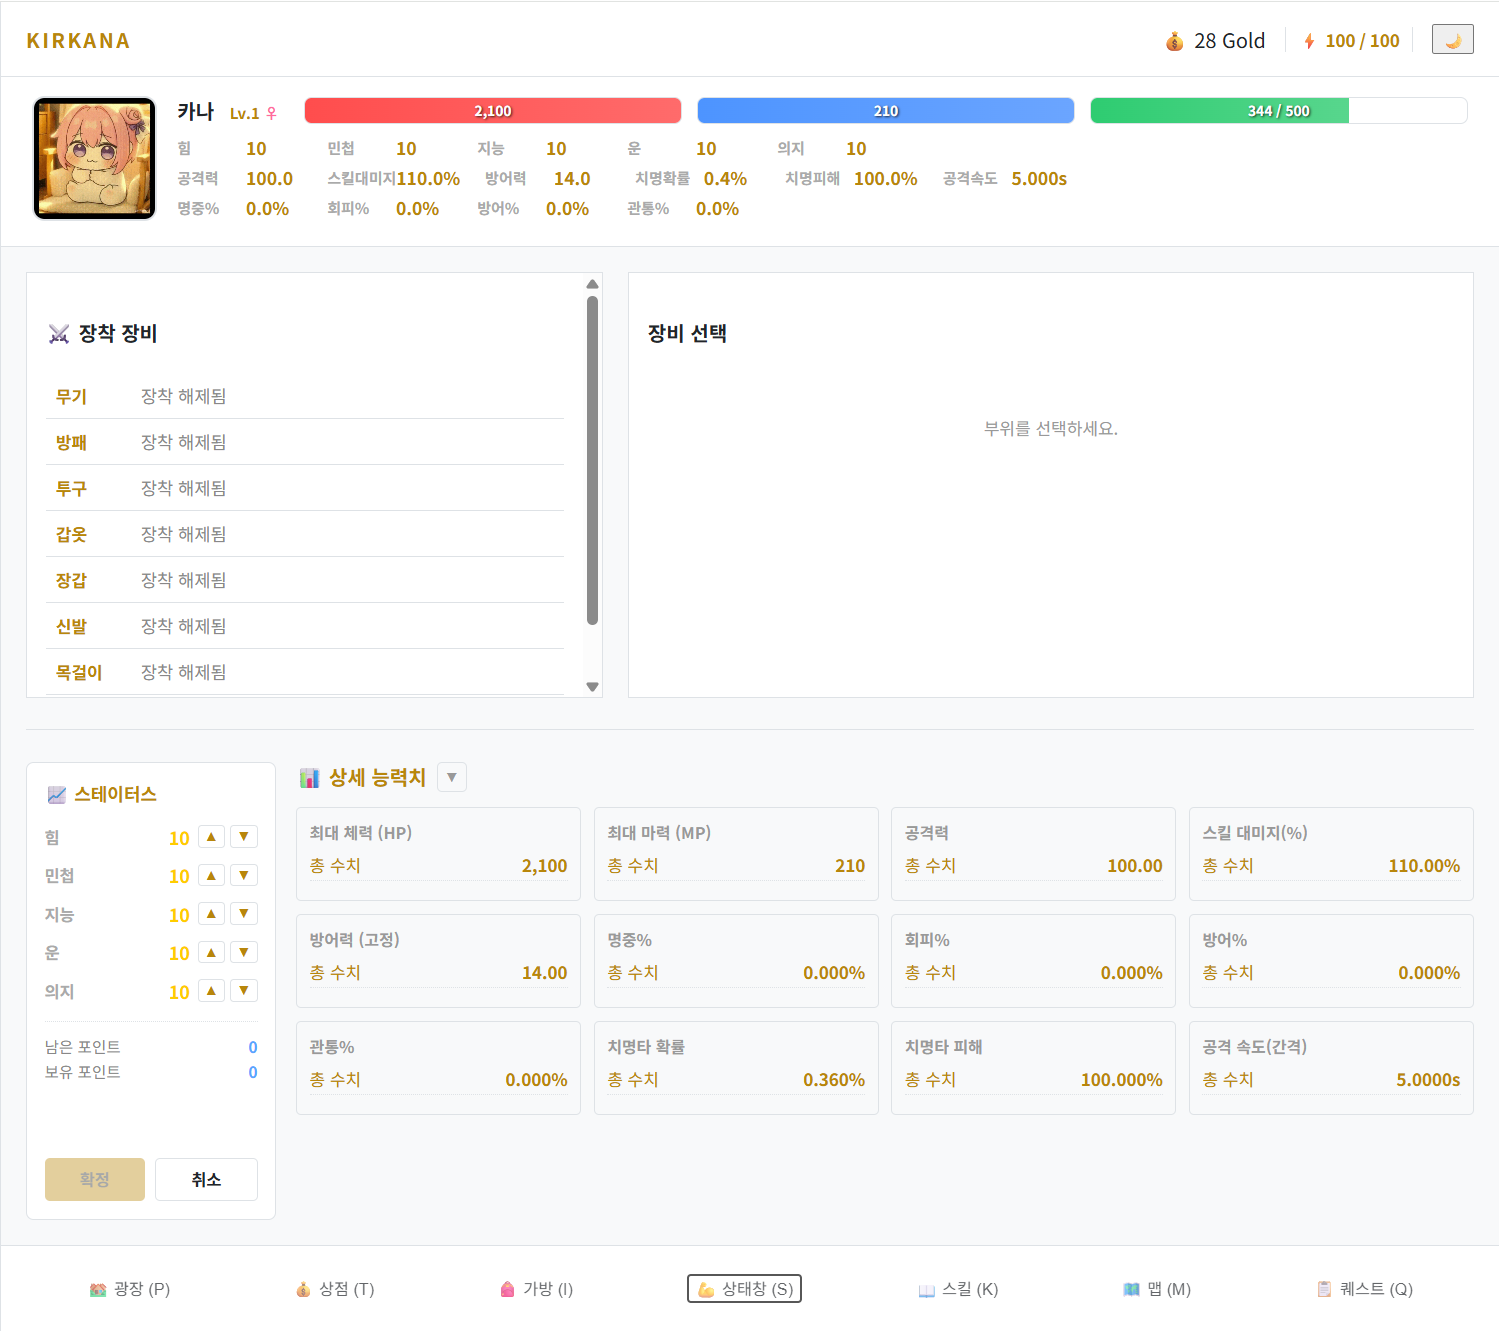Increase 의지 stat with up arrow
The height and width of the screenshot is (1331, 1499).
point(211,991)
